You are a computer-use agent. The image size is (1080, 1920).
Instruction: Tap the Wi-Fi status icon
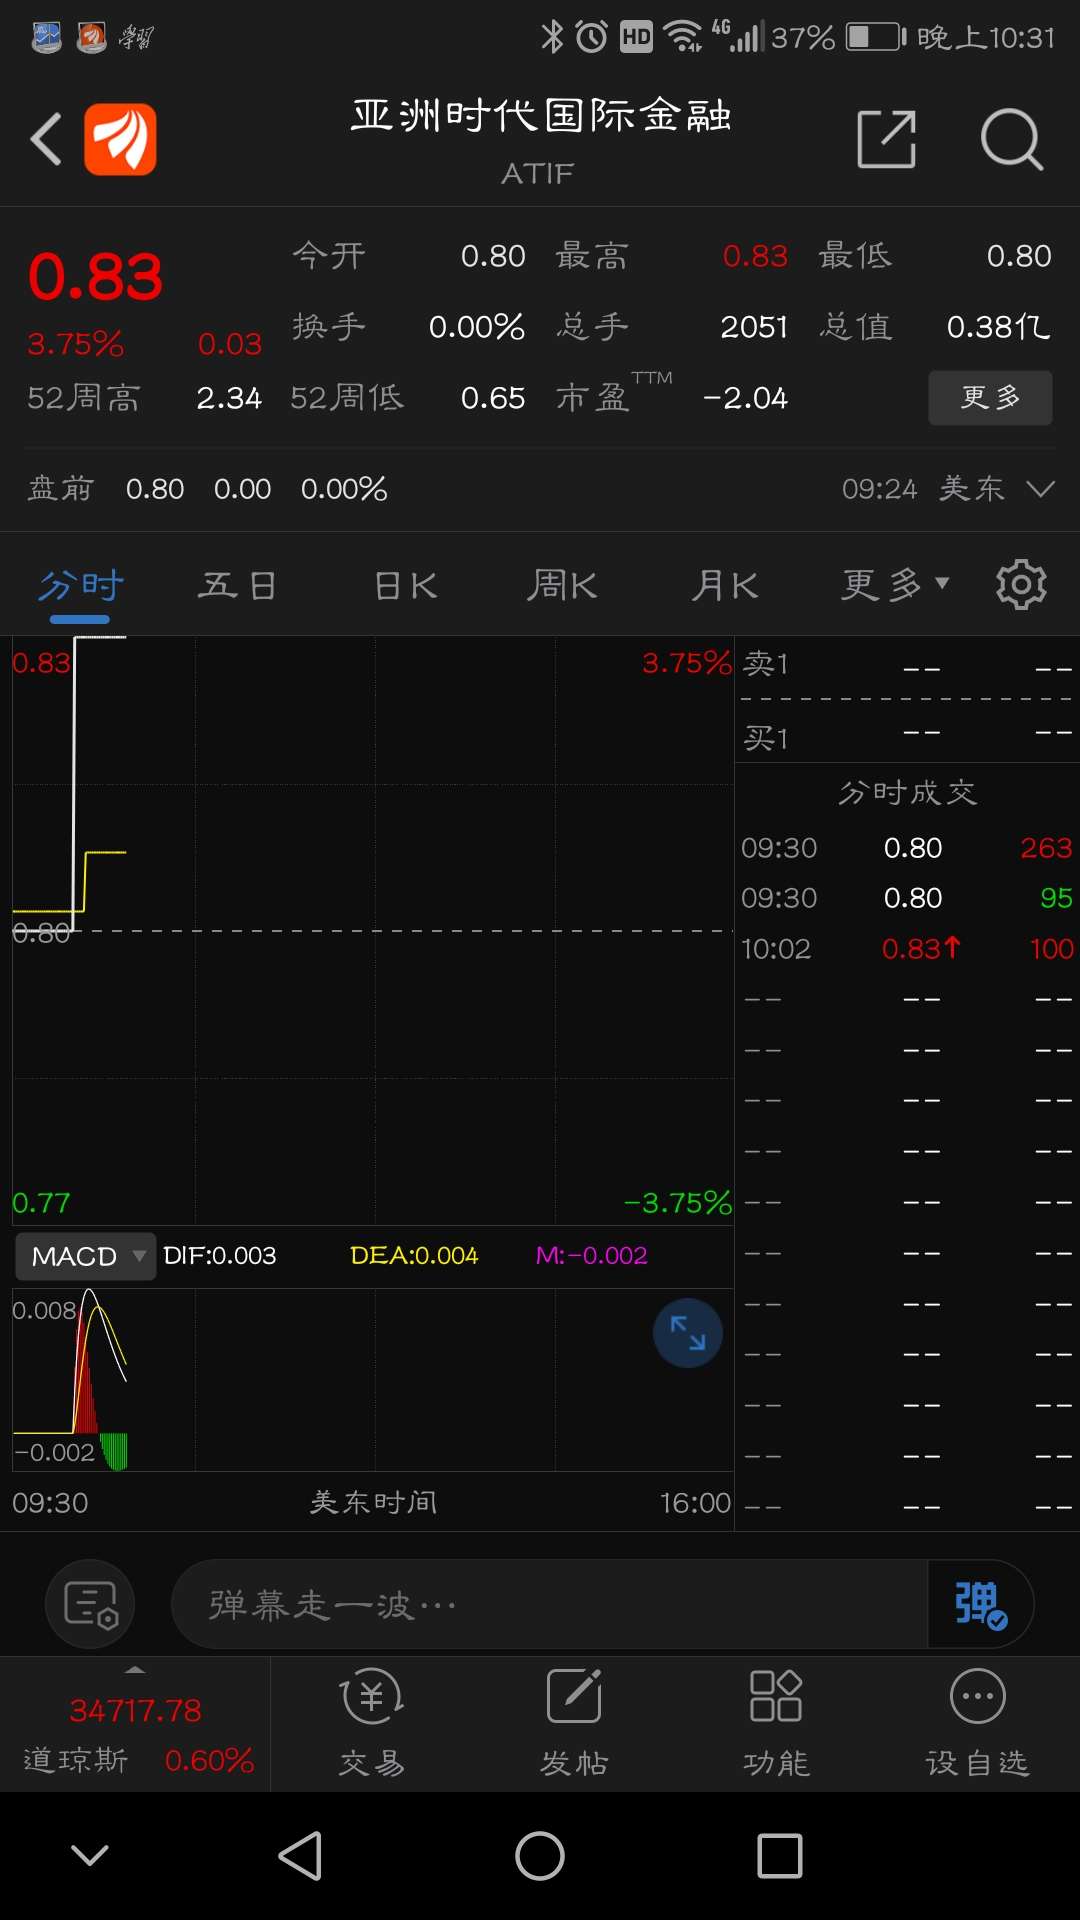[683, 38]
